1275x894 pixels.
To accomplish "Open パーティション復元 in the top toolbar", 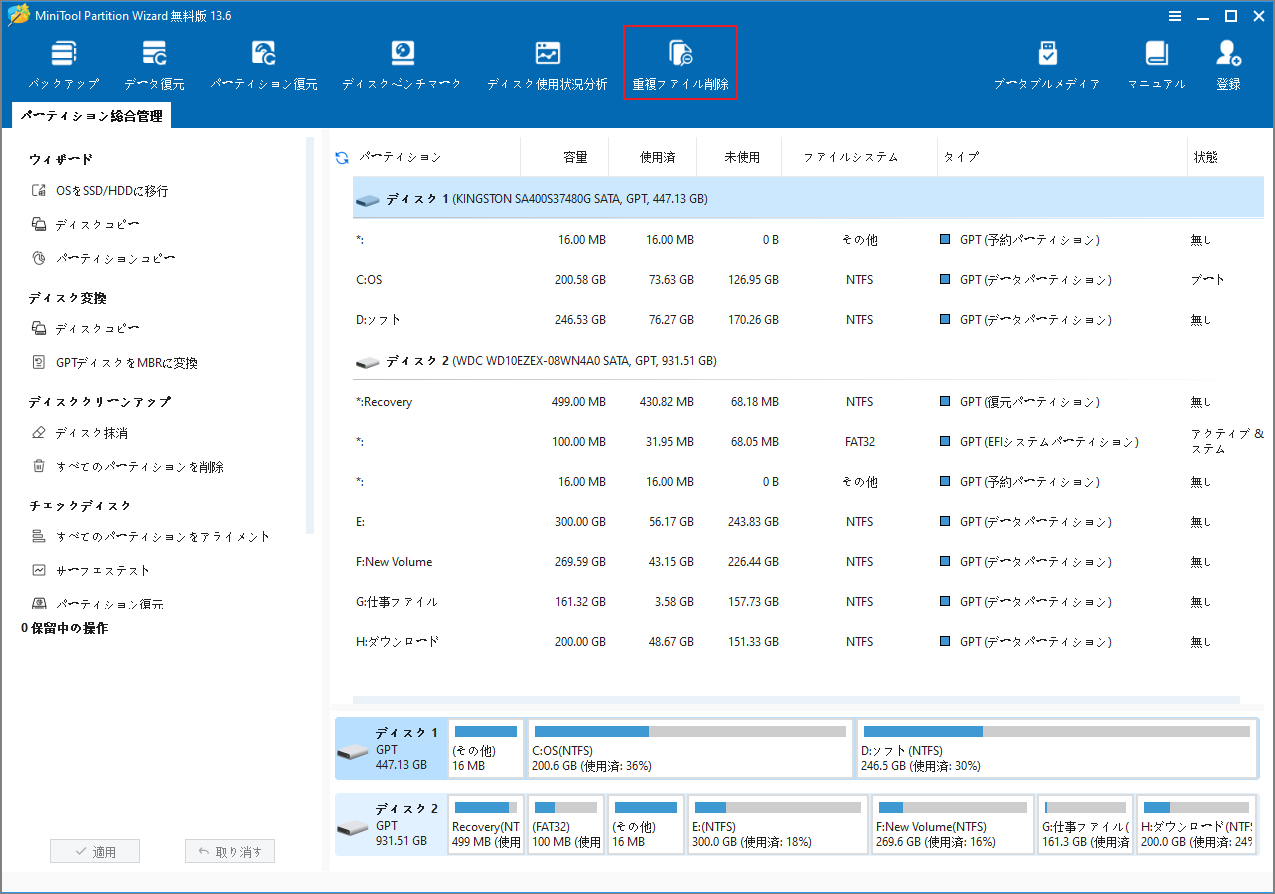I will pos(264,66).
